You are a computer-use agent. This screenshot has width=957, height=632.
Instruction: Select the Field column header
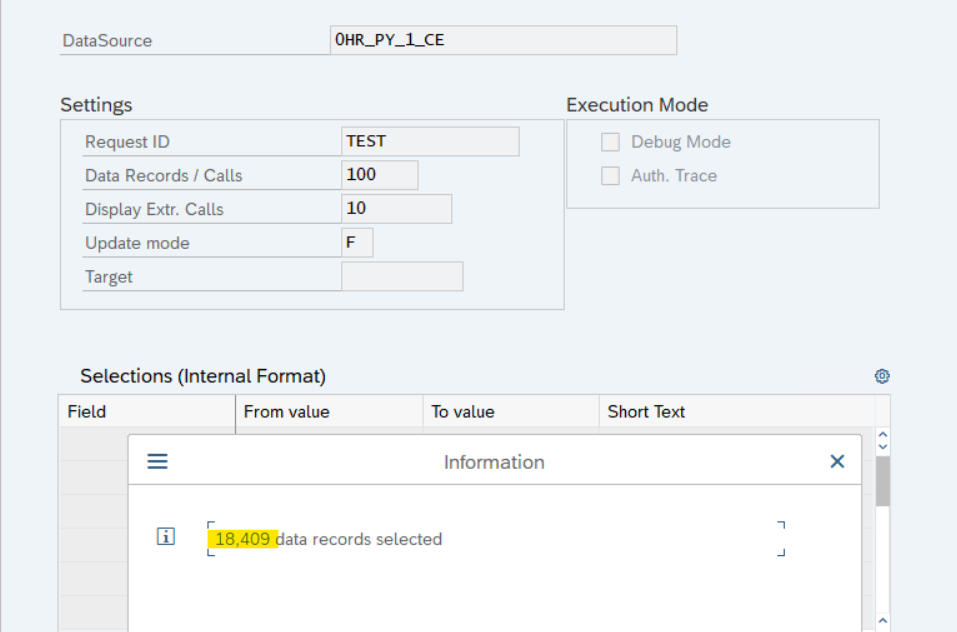point(146,411)
